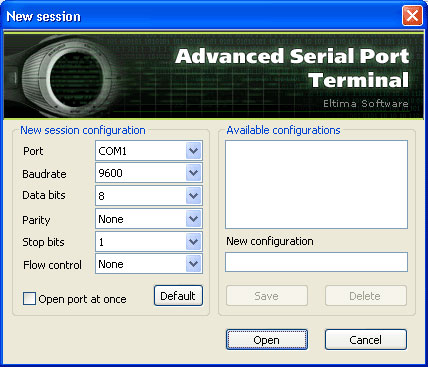
Task: Cancel the New session dialog
Action: tap(366, 340)
